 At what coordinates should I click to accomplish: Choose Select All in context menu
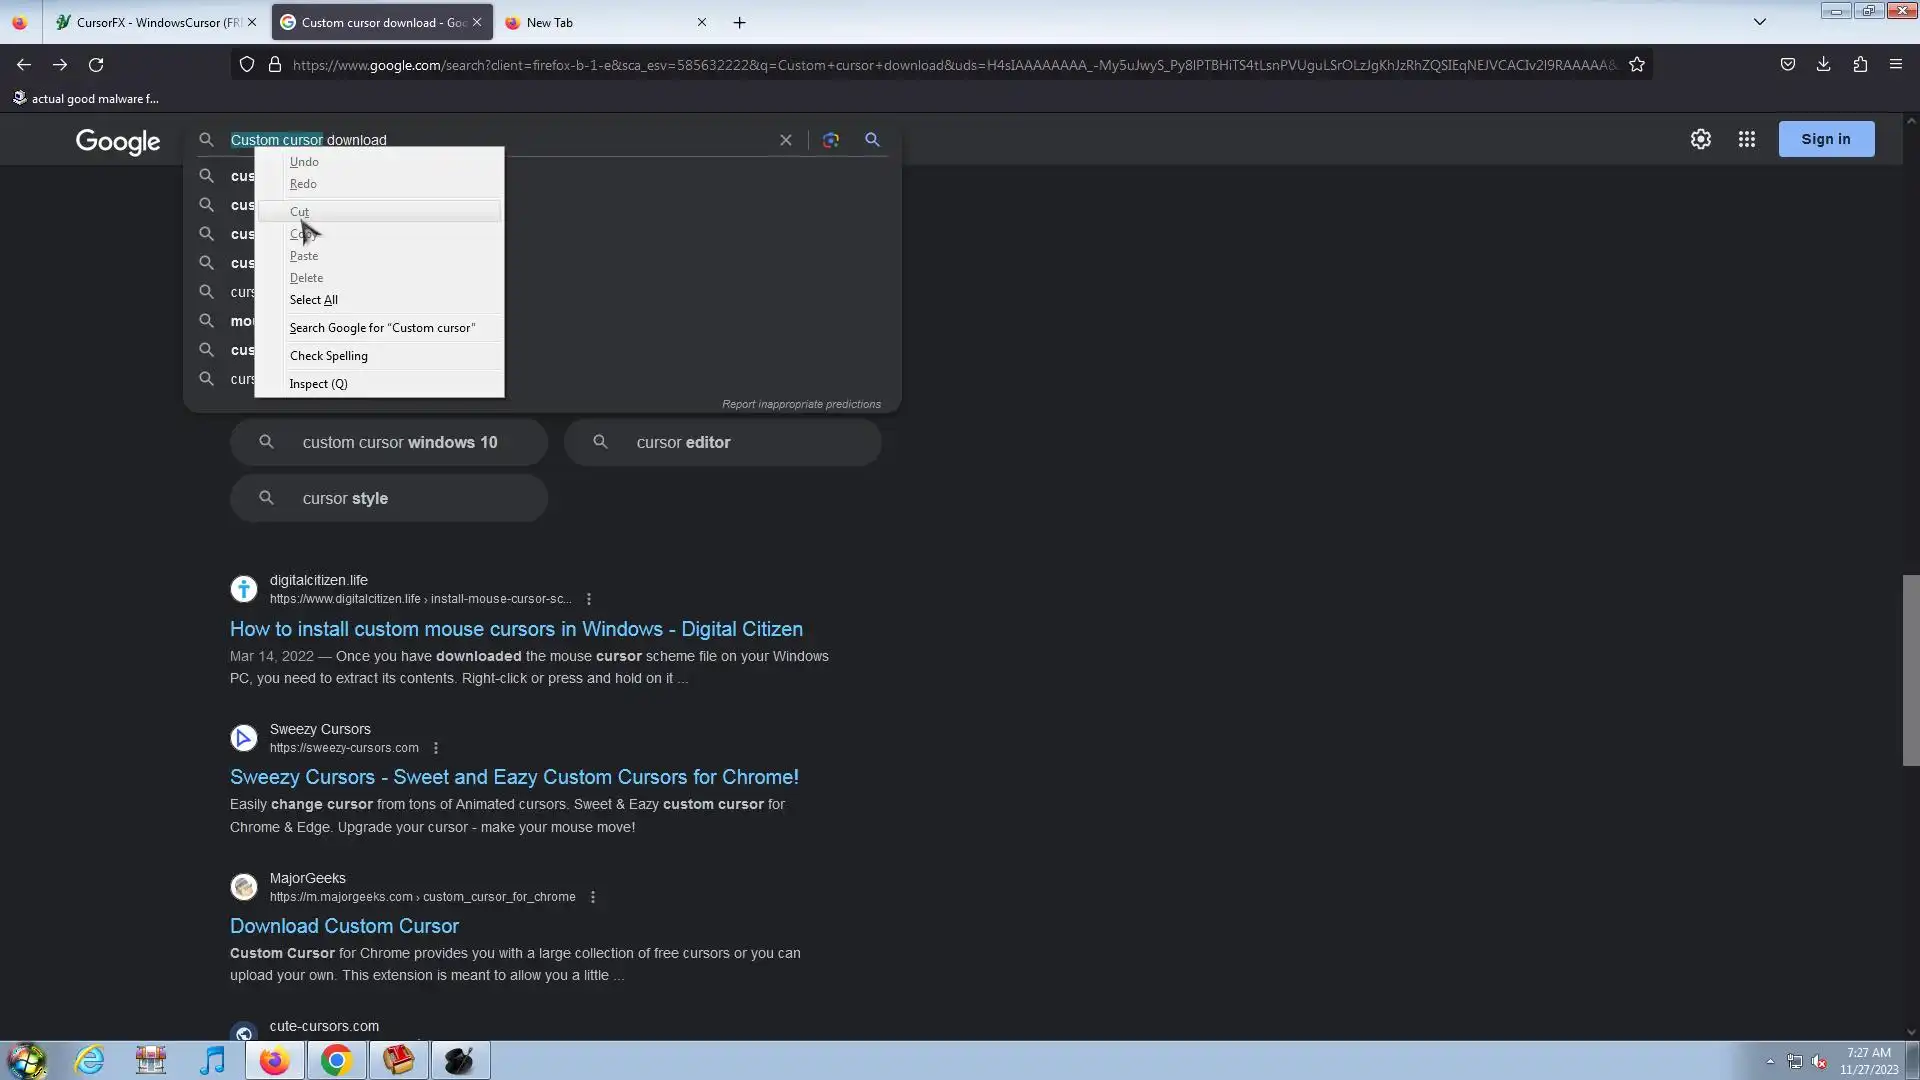313,300
